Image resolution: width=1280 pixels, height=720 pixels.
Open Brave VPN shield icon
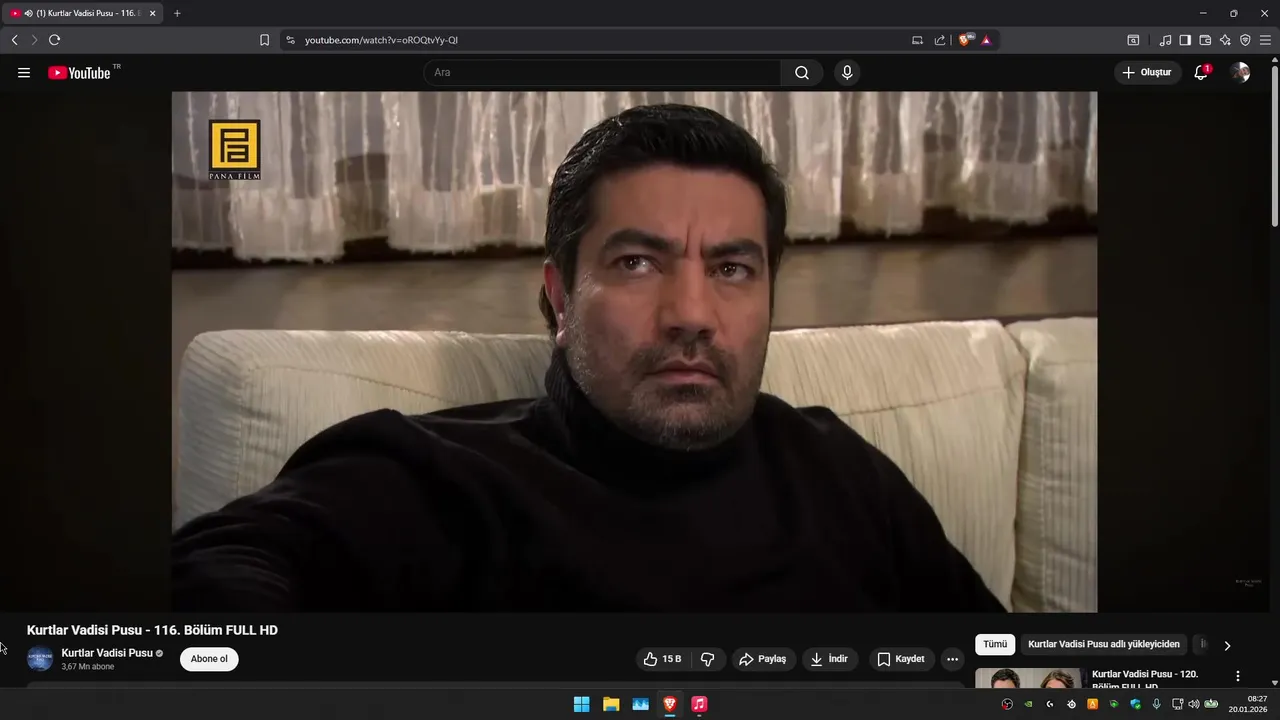[x=1245, y=40]
